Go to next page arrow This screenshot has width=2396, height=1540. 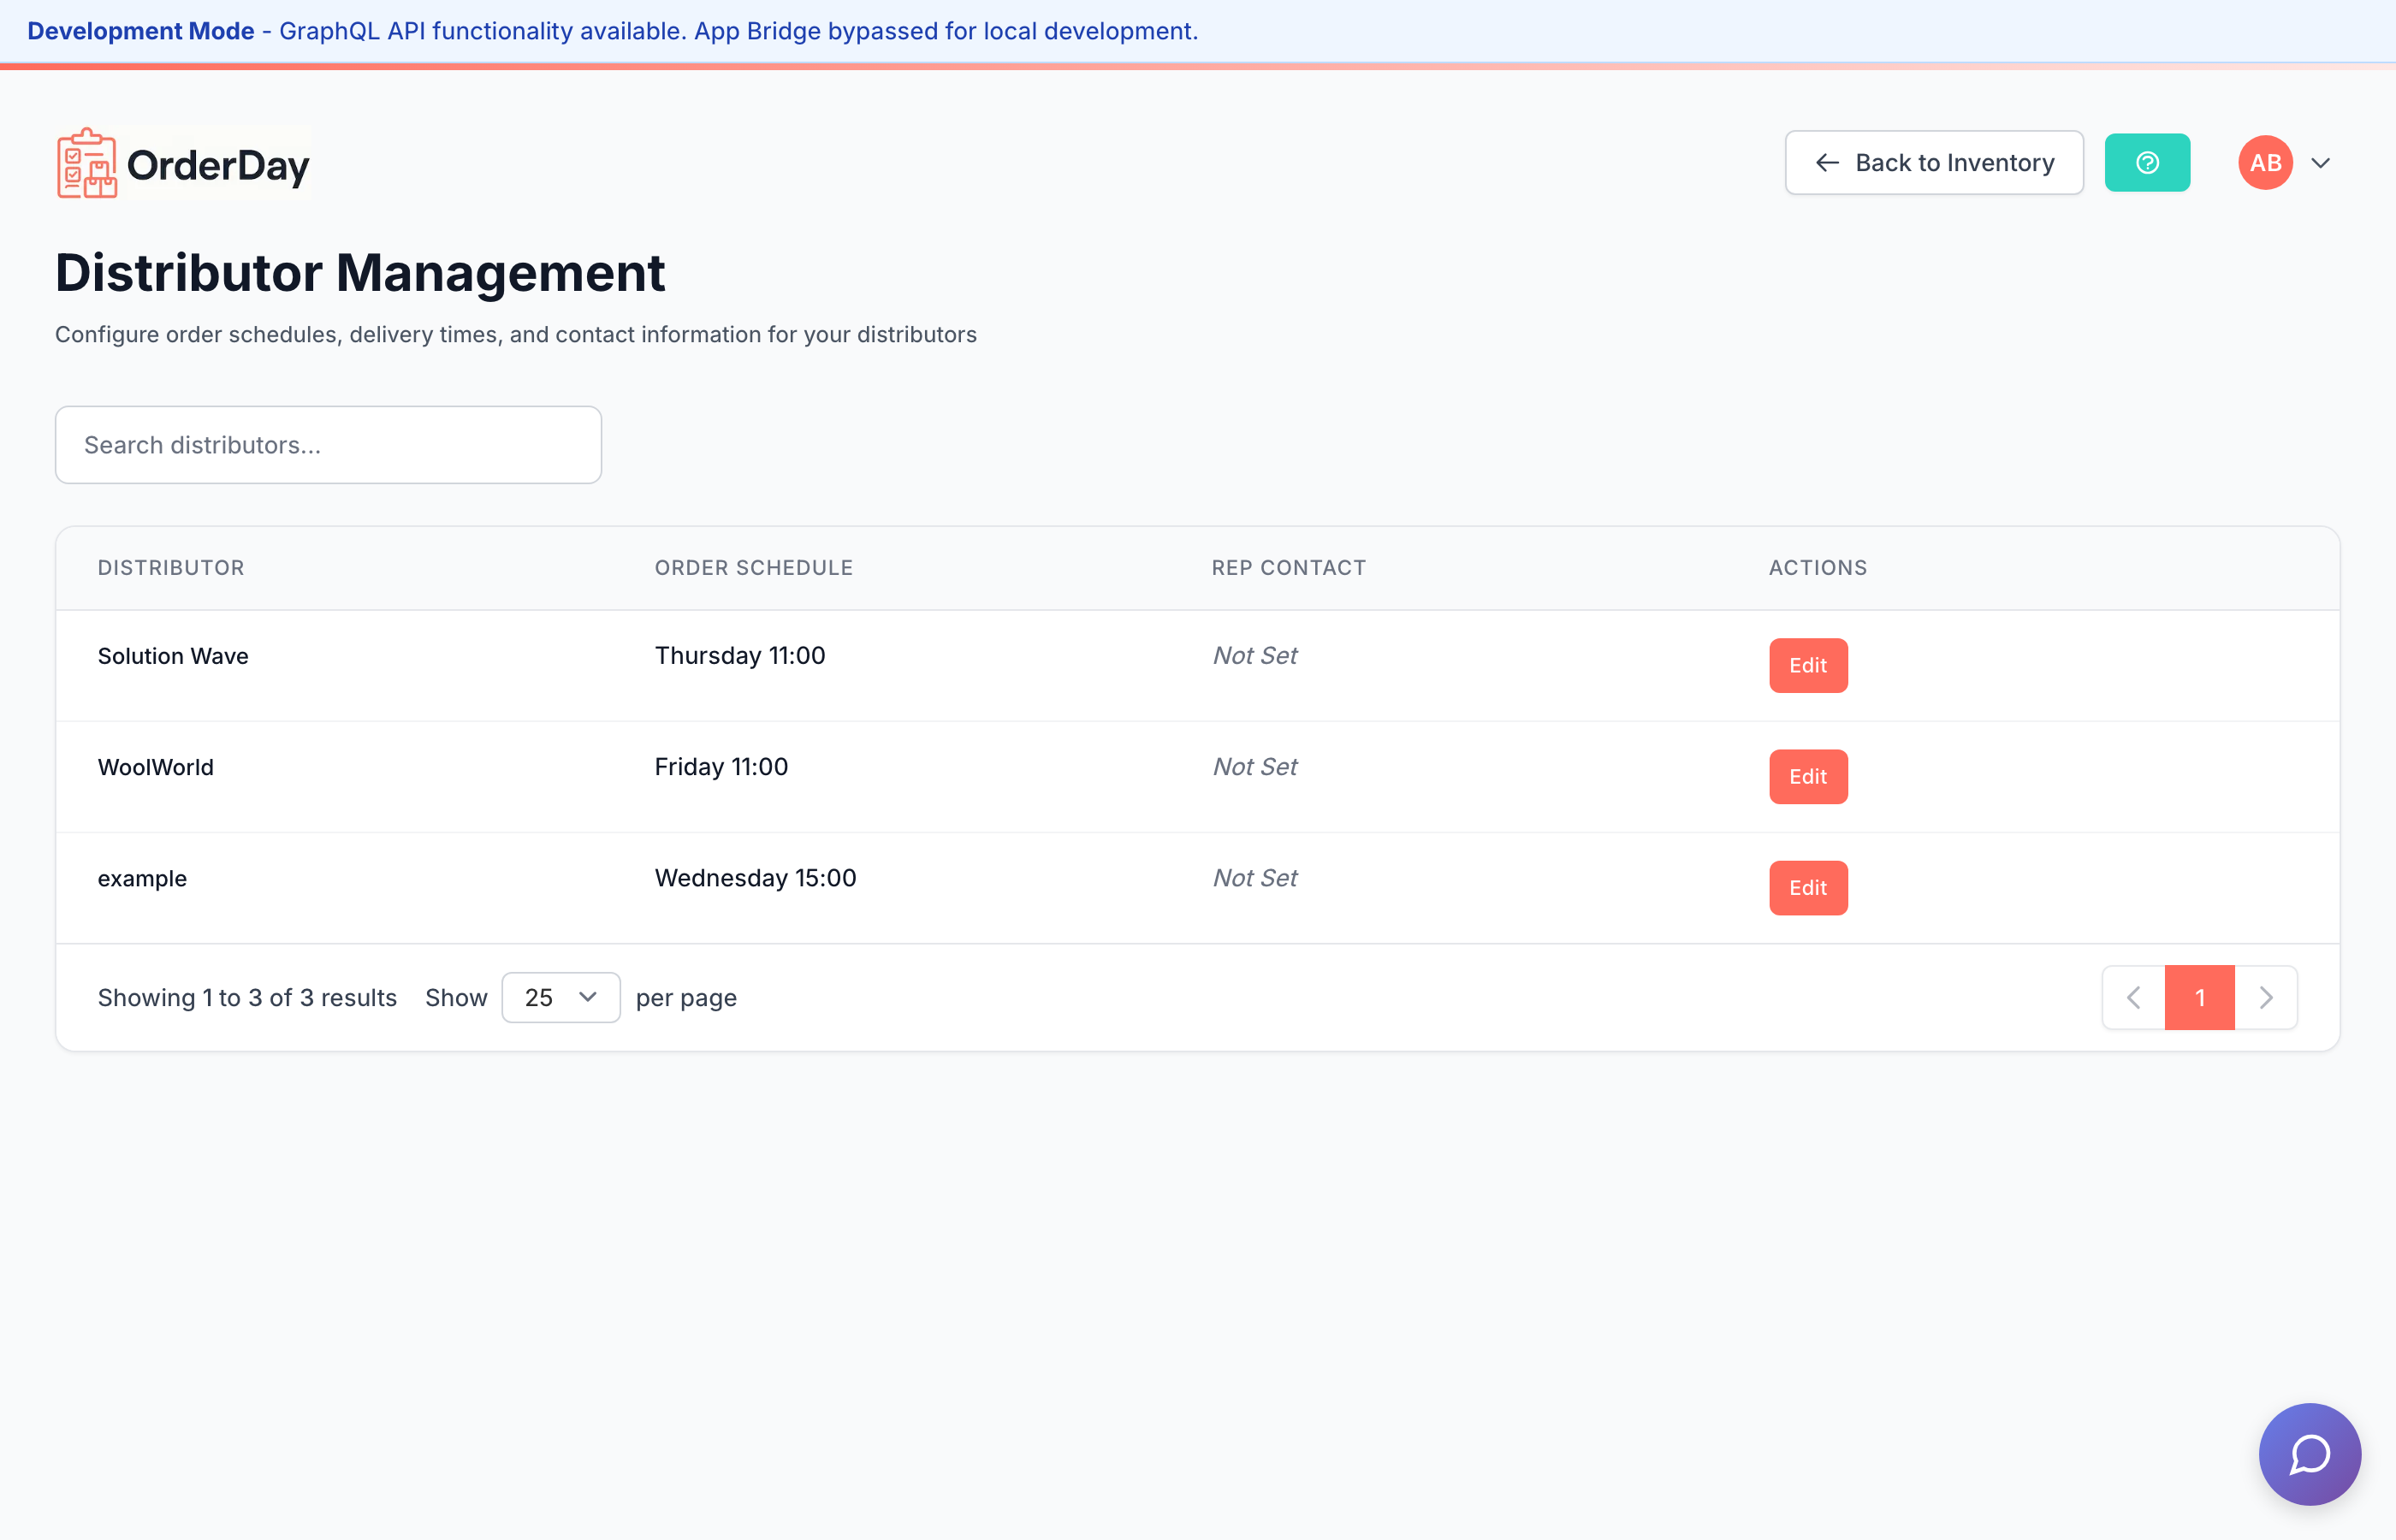pos(2266,997)
